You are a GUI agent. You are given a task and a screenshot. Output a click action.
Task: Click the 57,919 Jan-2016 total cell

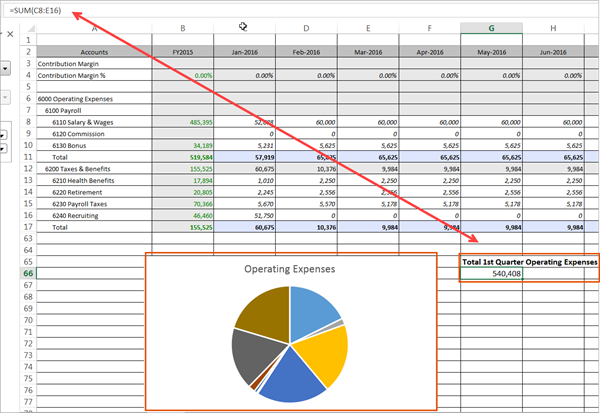point(245,157)
